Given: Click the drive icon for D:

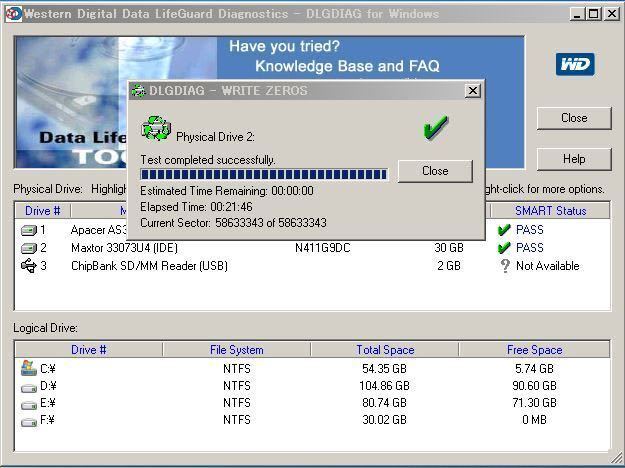Looking at the screenshot, I should coord(29,387).
